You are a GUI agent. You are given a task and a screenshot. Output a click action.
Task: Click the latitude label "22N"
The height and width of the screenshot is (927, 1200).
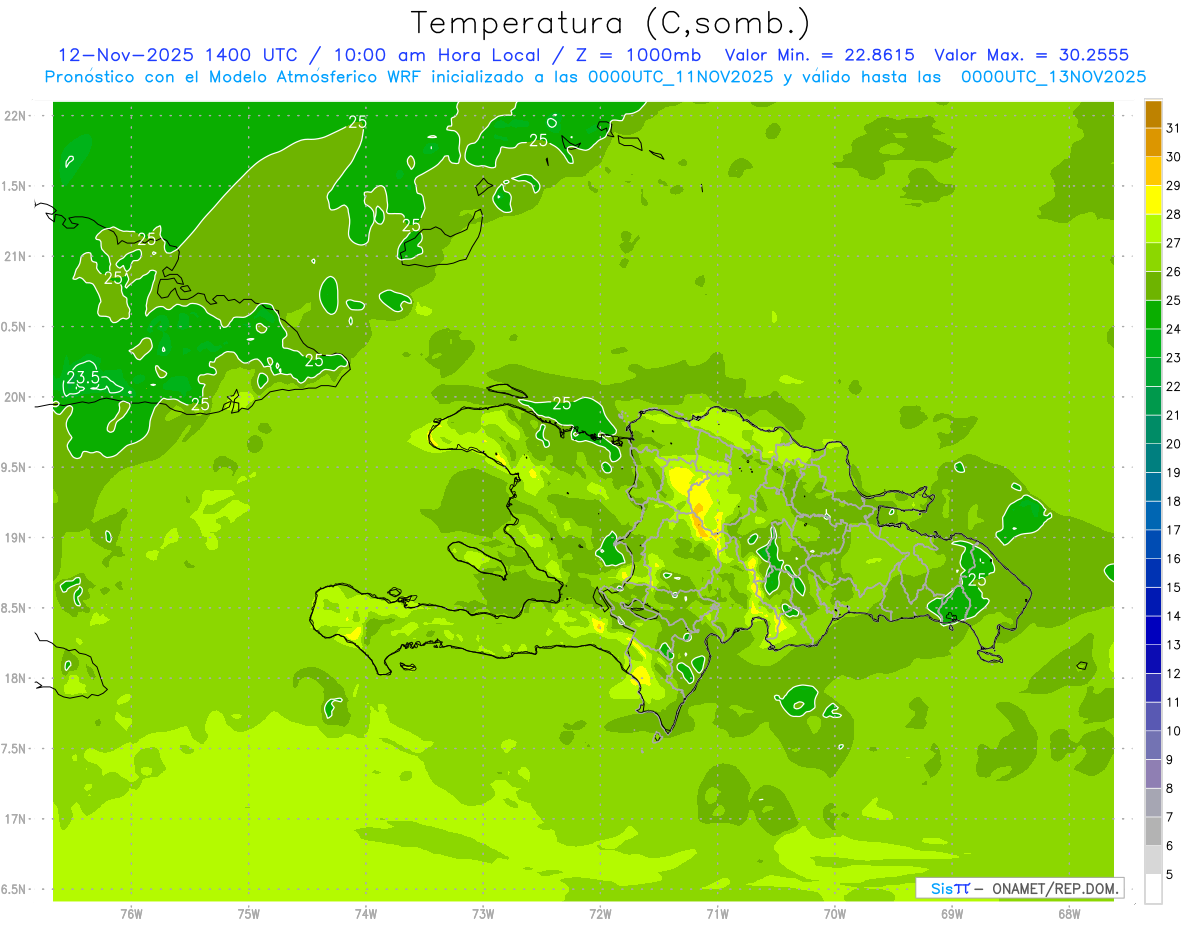[15, 116]
